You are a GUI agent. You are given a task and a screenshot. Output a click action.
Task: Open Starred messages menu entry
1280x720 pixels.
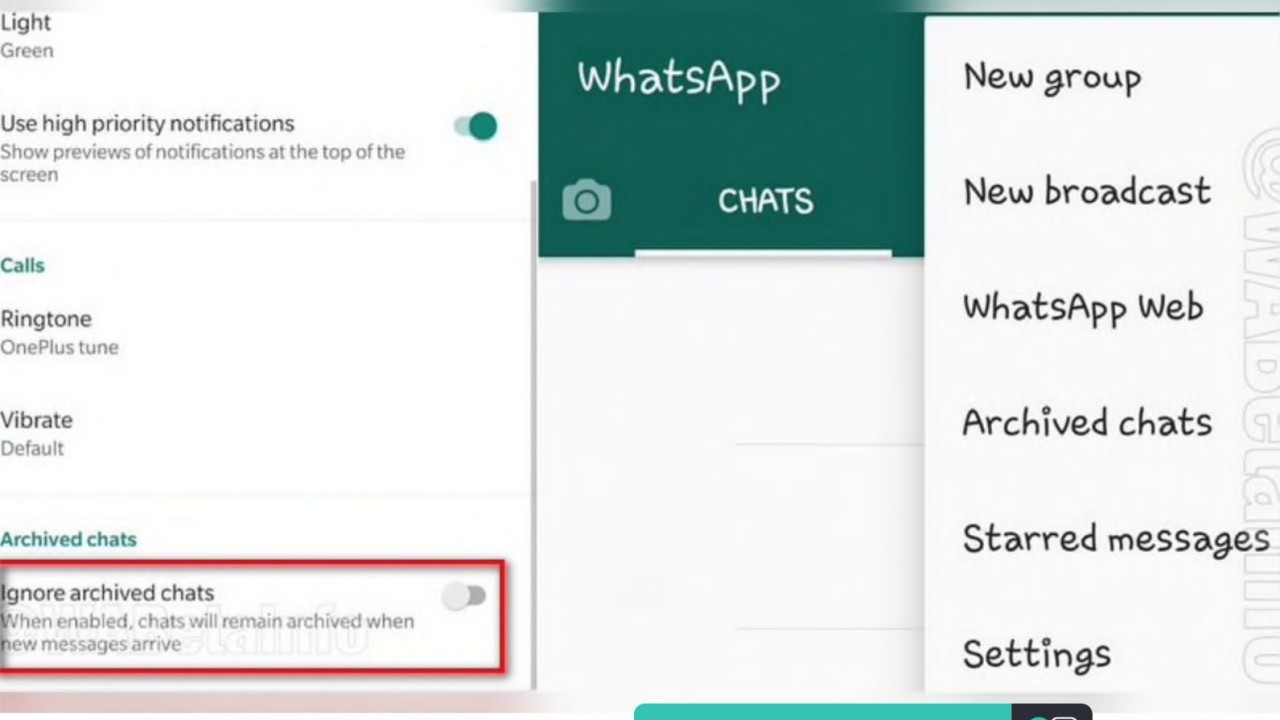point(1116,539)
